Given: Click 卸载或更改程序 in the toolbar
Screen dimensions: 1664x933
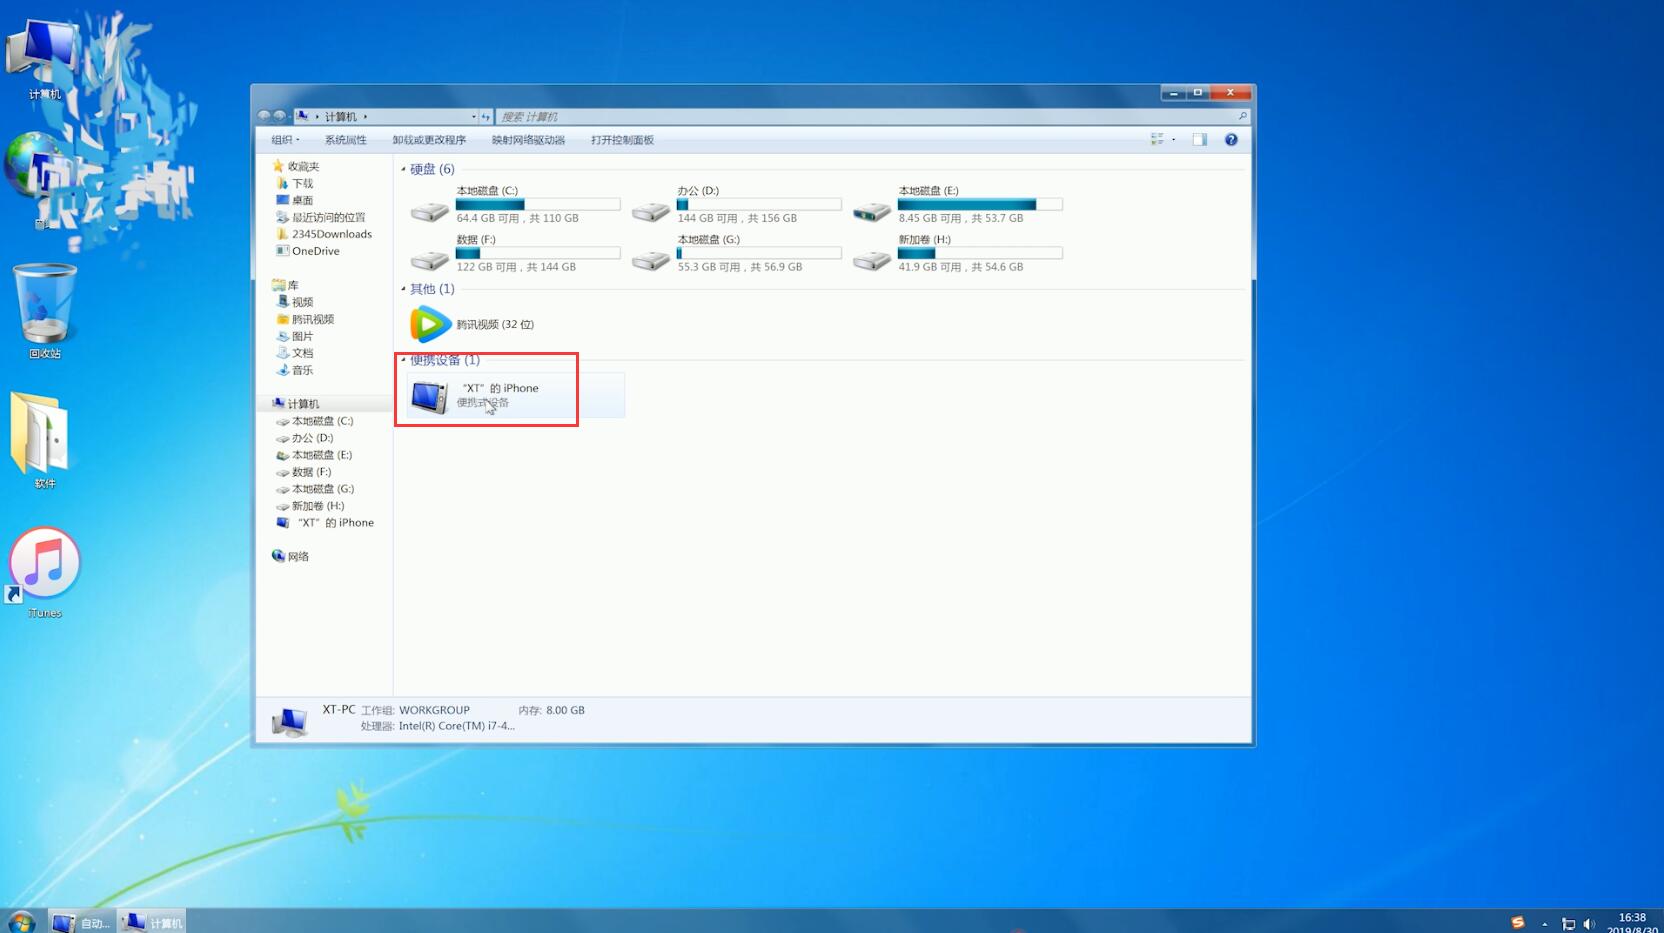Looking at the screenshot, I should point(429,140).
